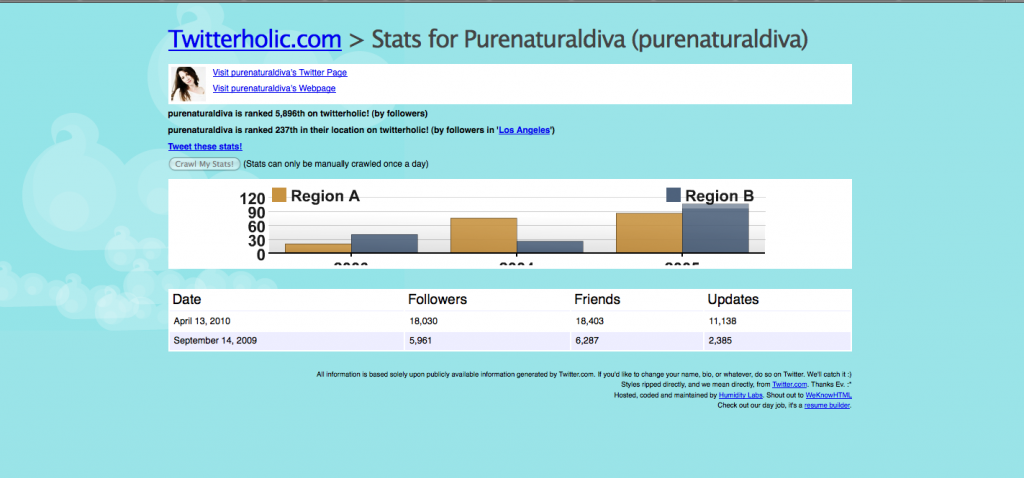Click the middle tall orange bar
1024x478 pixels.
484,235
